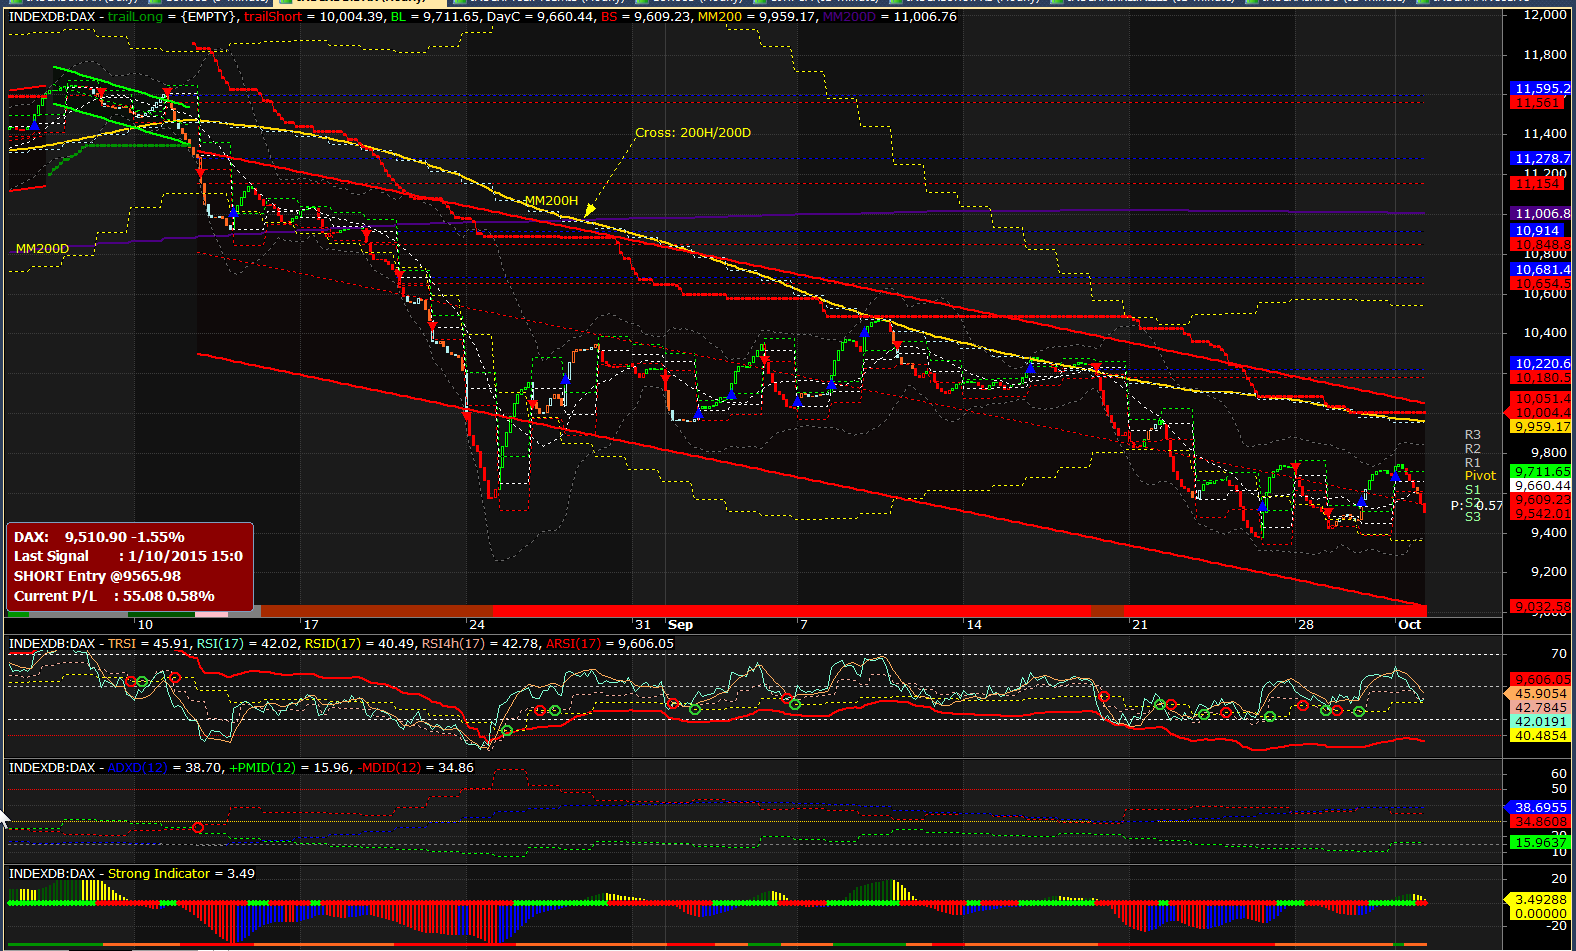Click the blue 11,278.7 price tag

(x=1541, y=158)
